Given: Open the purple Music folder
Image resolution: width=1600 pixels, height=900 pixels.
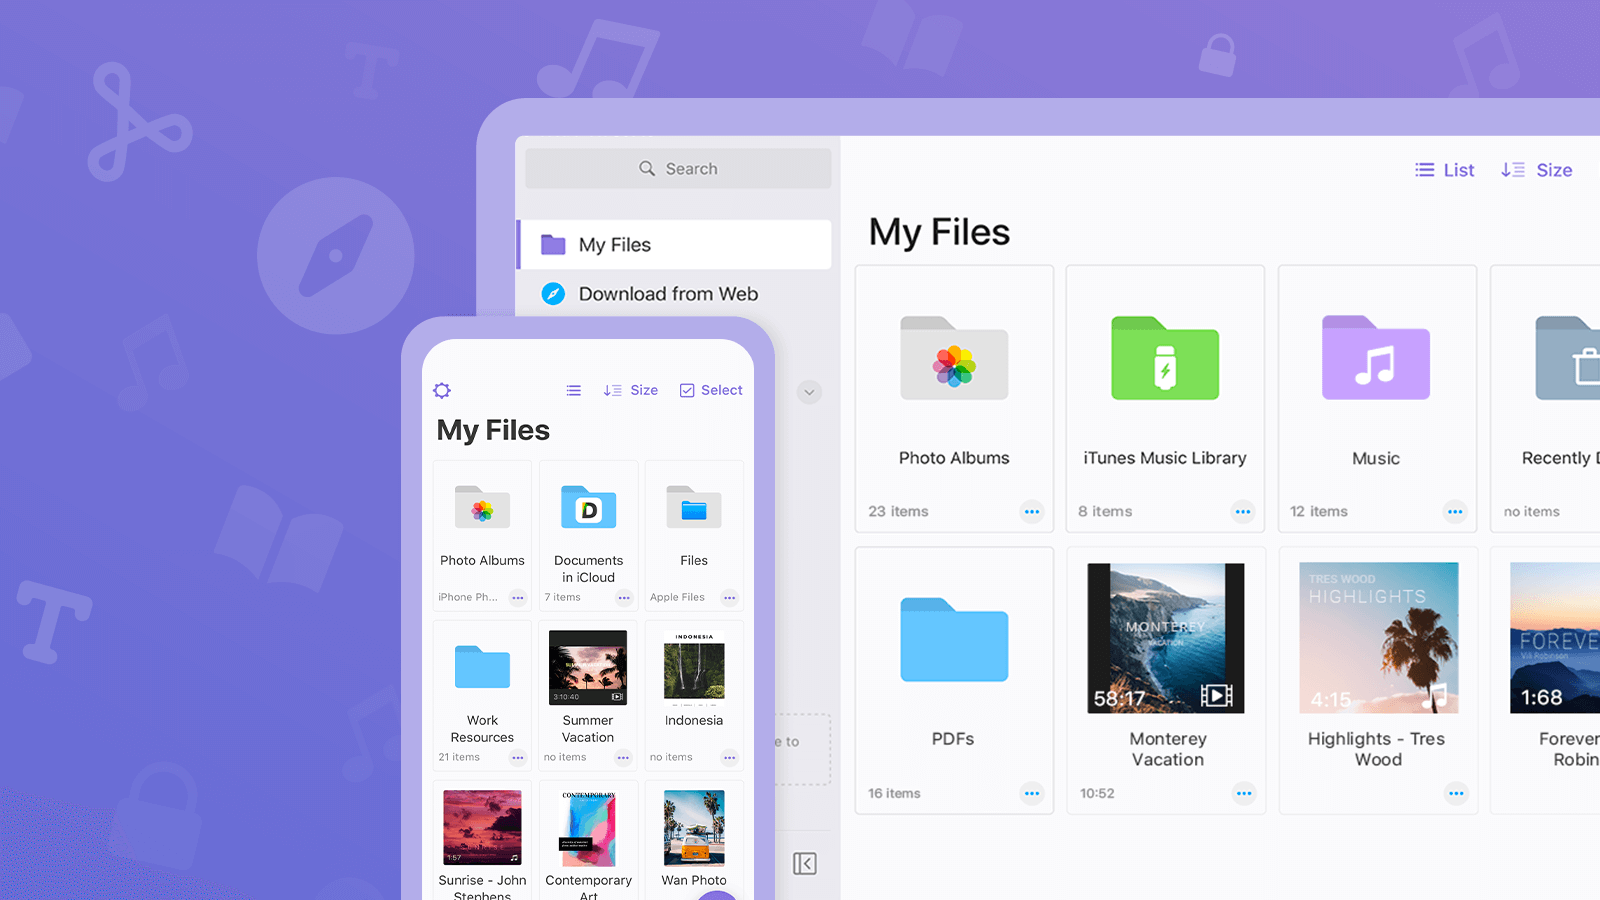Looking at the screenshot, I should click(1376, 359).
